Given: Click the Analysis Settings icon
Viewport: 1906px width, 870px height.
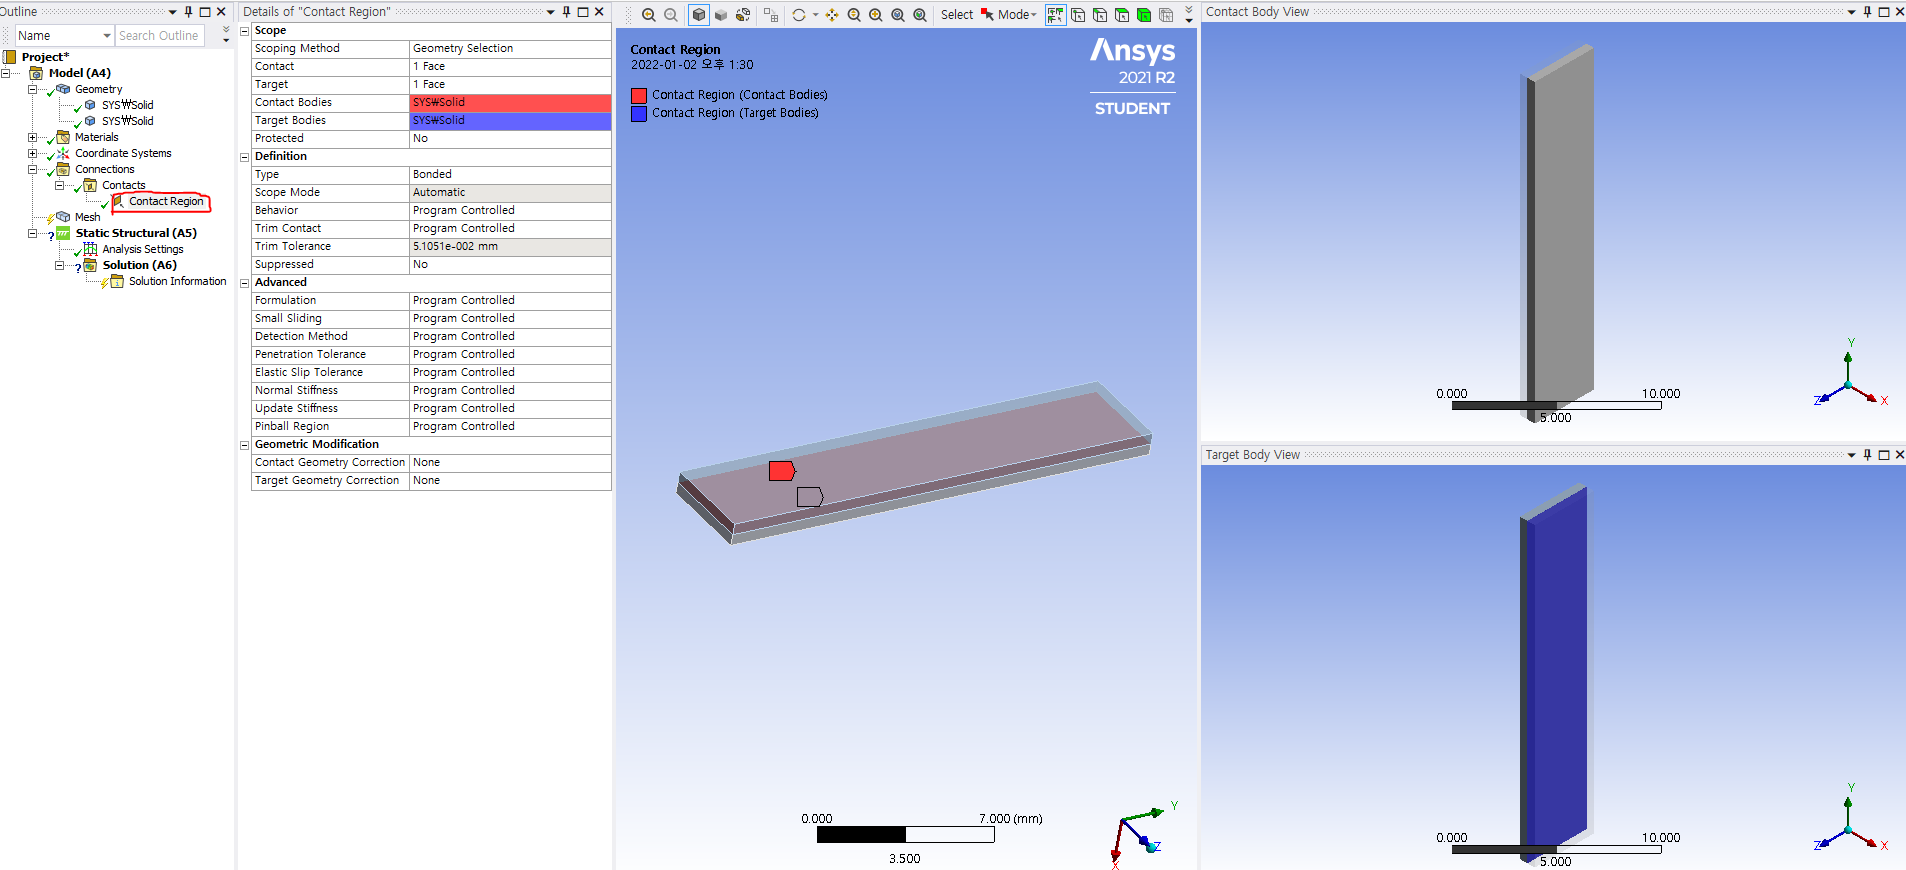Looking at the screenshot, I should point(90,249).
